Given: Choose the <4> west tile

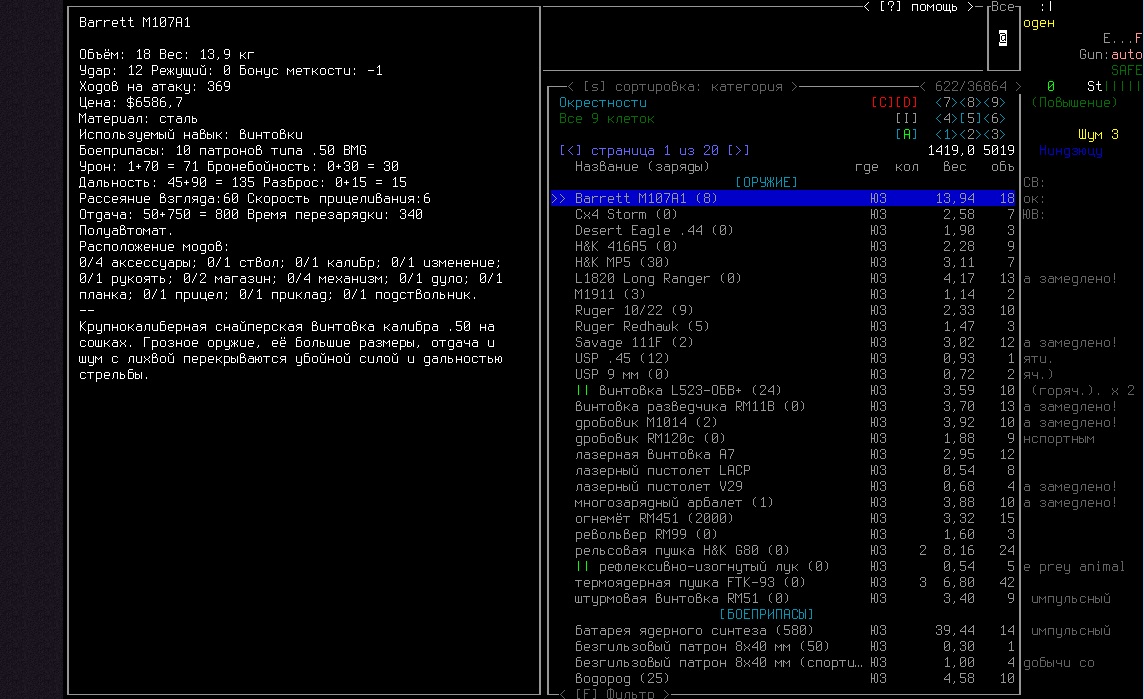Looking at the screenshot, I should [x=946, y=119].
